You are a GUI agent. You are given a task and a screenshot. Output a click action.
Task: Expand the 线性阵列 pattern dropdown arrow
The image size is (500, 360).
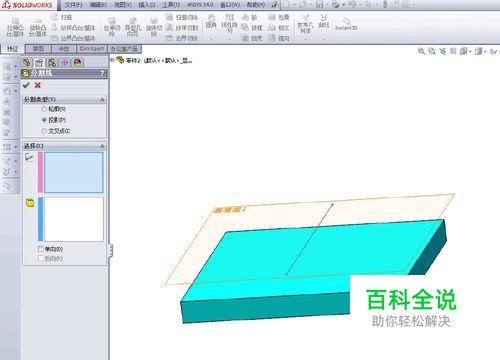coord(229,39)
